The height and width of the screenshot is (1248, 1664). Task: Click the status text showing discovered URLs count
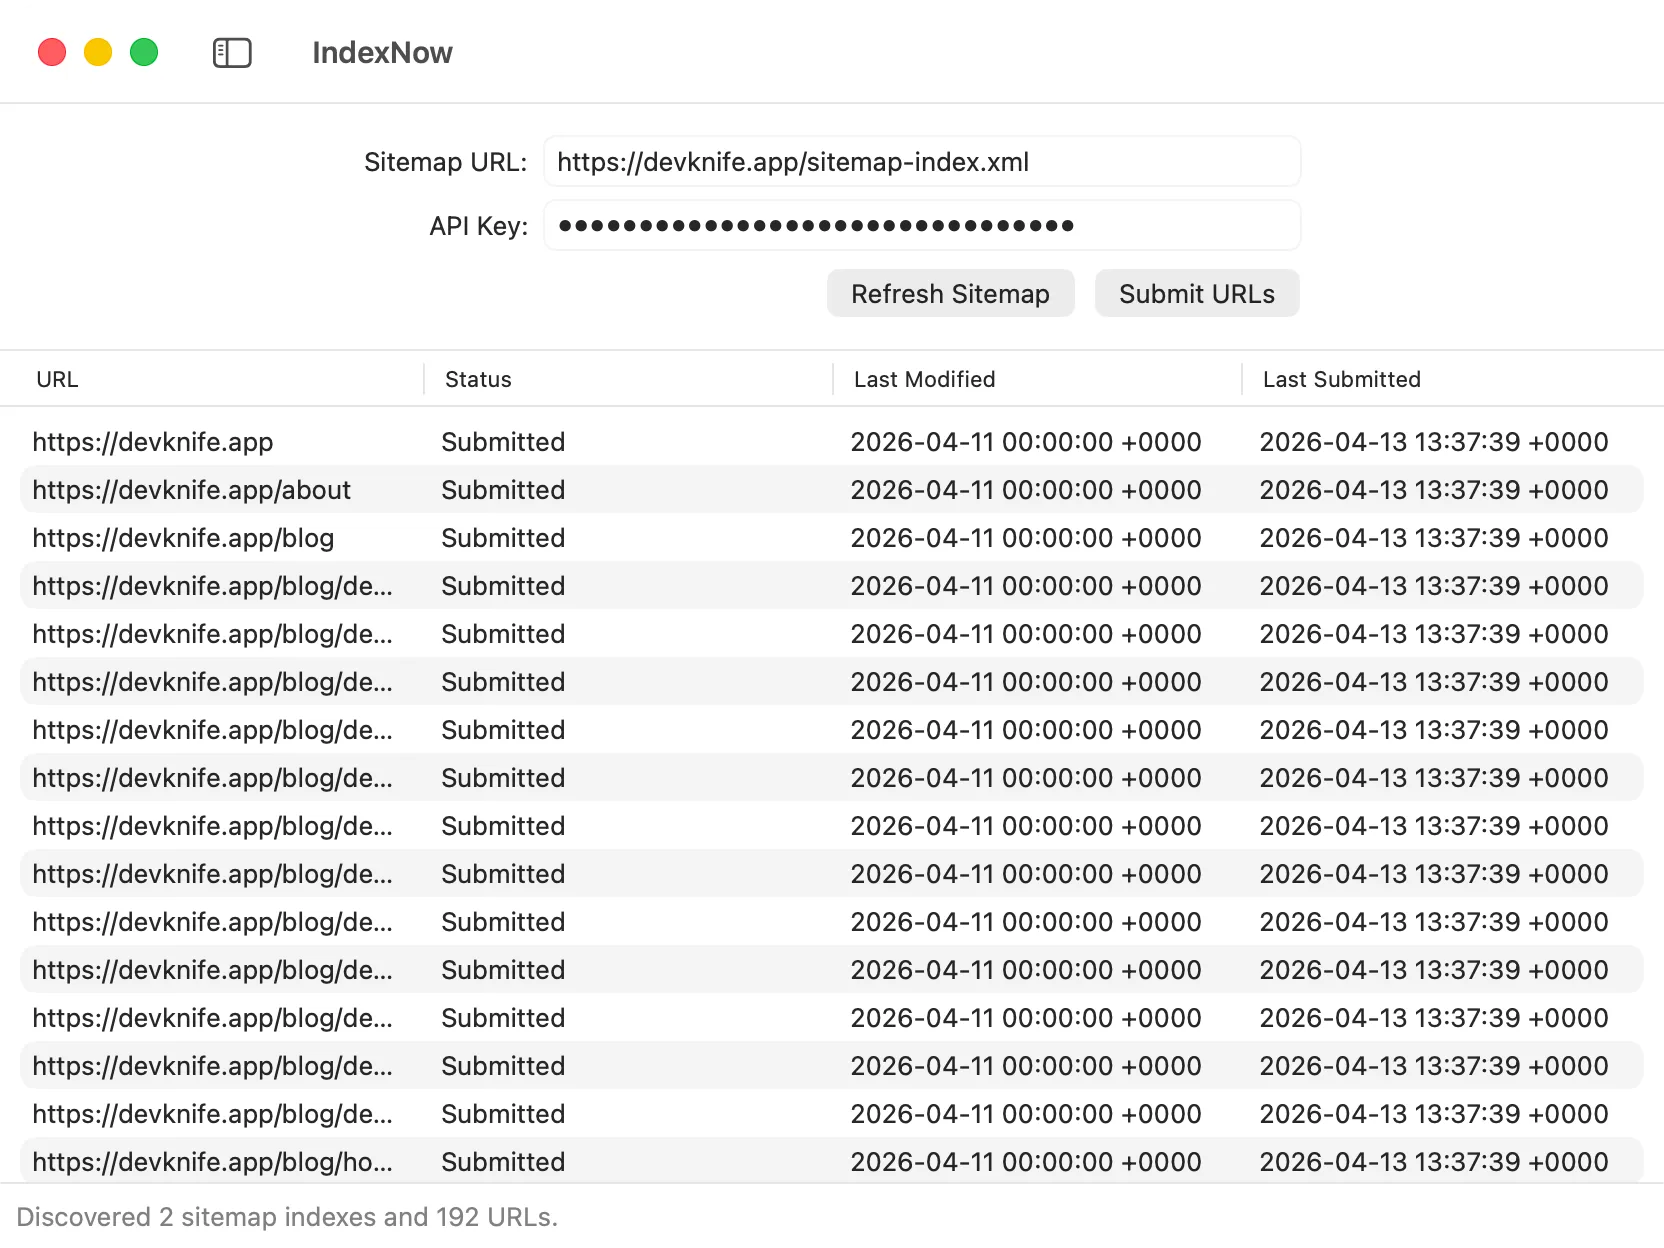(x=290, y=1217)
